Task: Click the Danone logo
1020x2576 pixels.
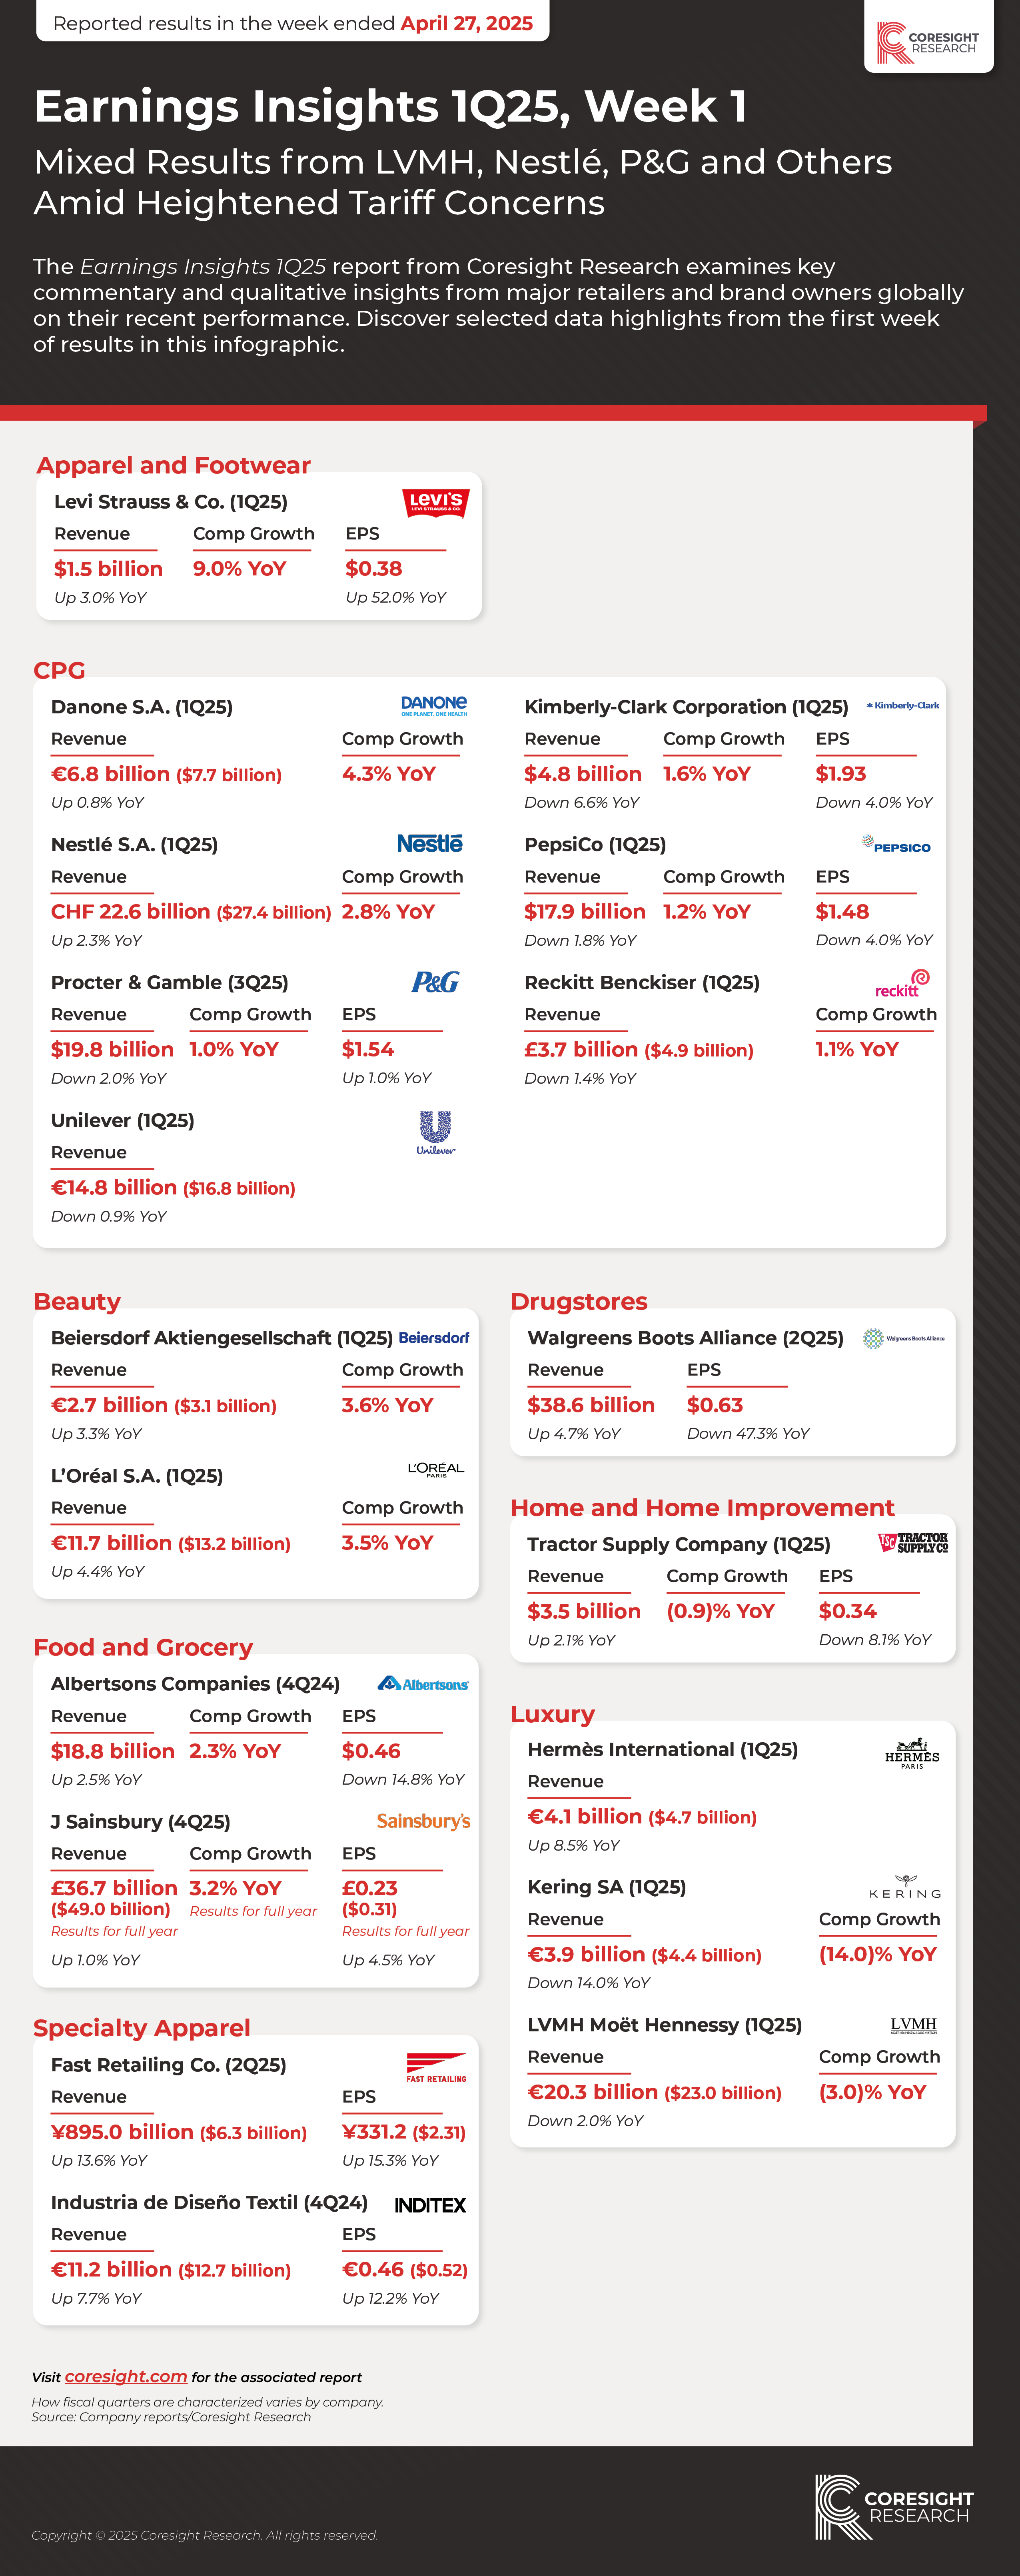Action: click(x=434, y=706)
